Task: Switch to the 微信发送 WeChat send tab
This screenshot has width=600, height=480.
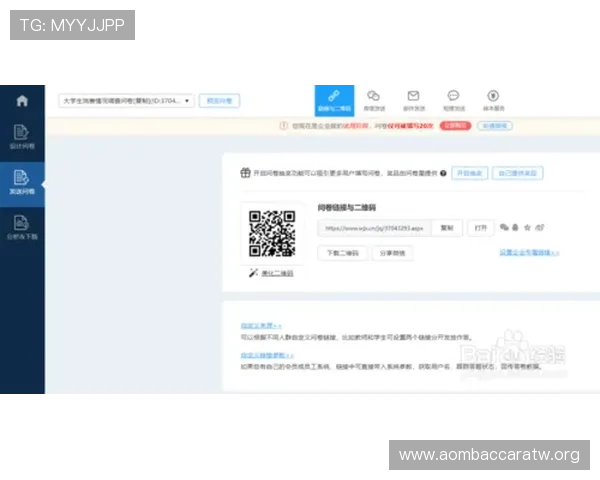Action: (374, 101)
